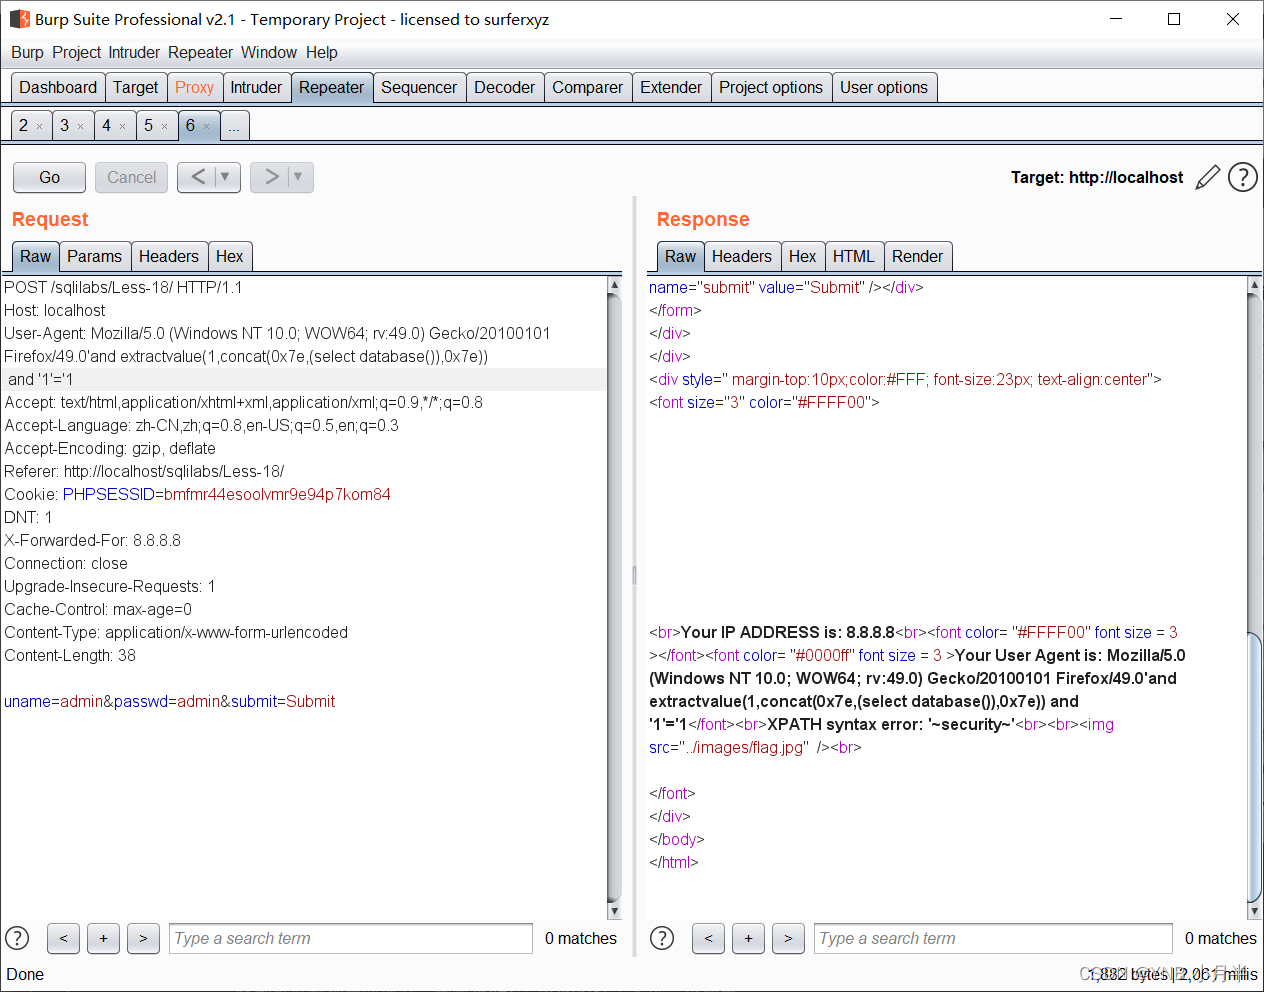Expand the forward history dropdown arrow
This screenshot has width=1264, height=992.
click(299, 177)
